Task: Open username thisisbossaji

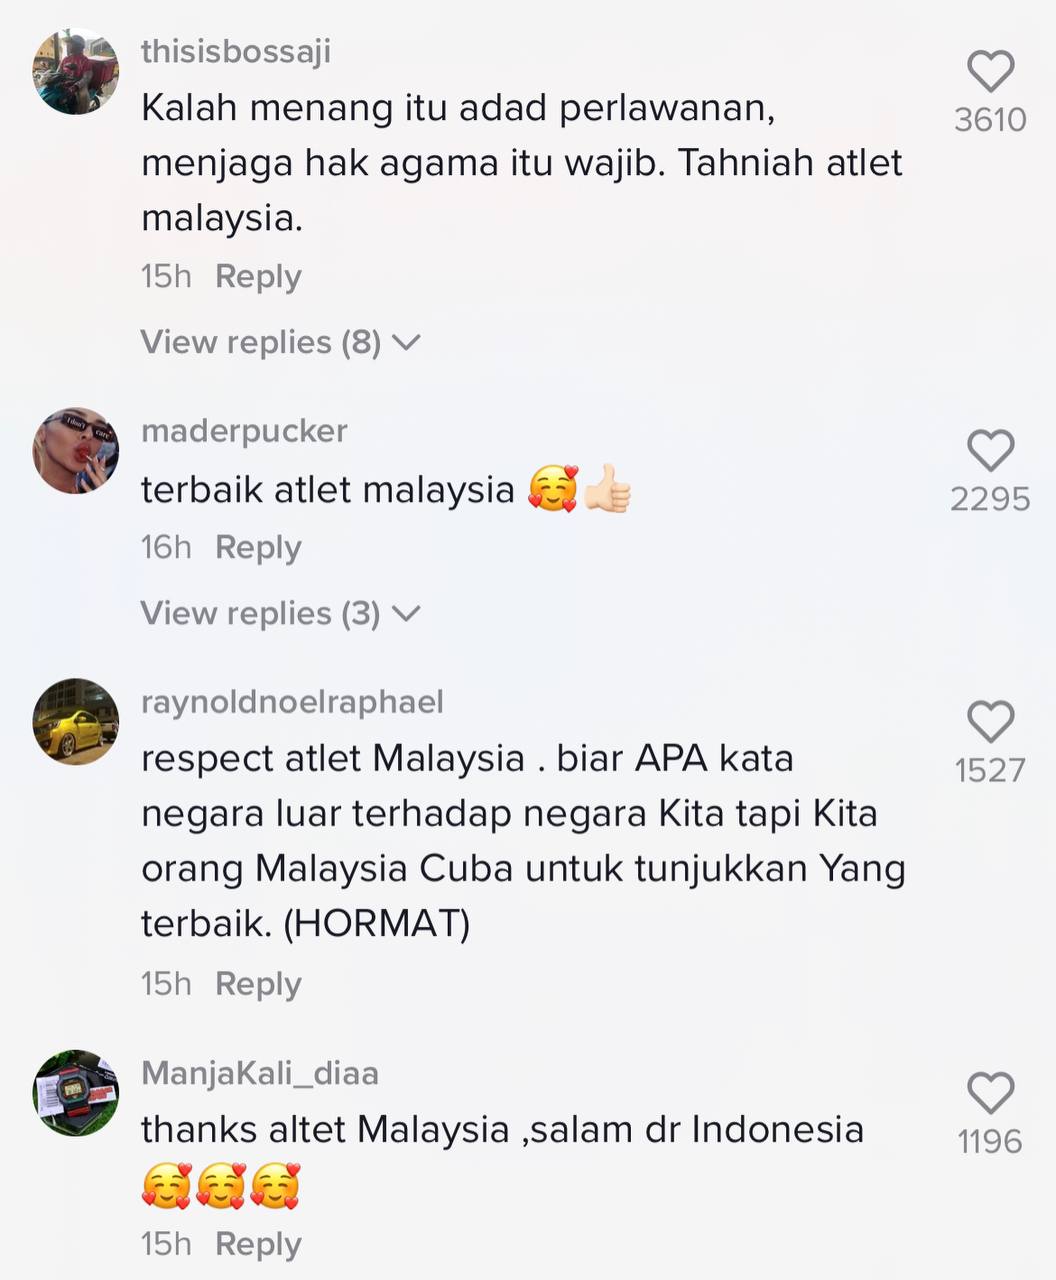Action: click(x=236, y=51)
